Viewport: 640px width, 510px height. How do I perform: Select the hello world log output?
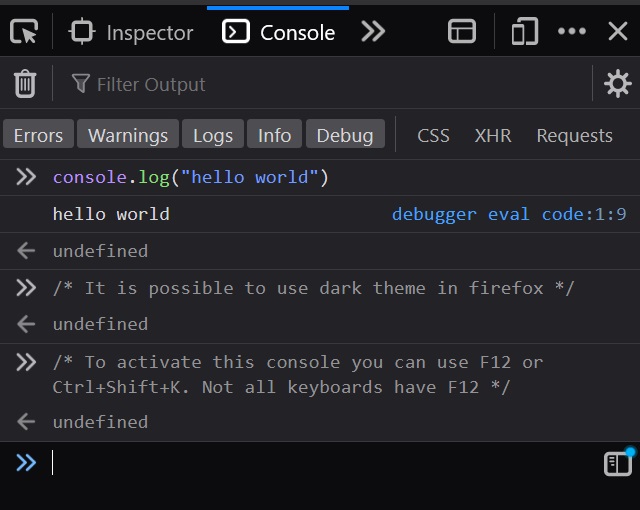point(111,214)
